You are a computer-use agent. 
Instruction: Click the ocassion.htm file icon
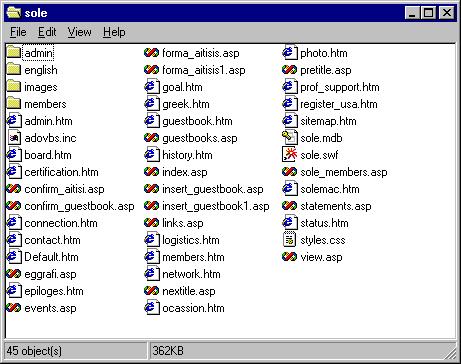tap(152, 308)
